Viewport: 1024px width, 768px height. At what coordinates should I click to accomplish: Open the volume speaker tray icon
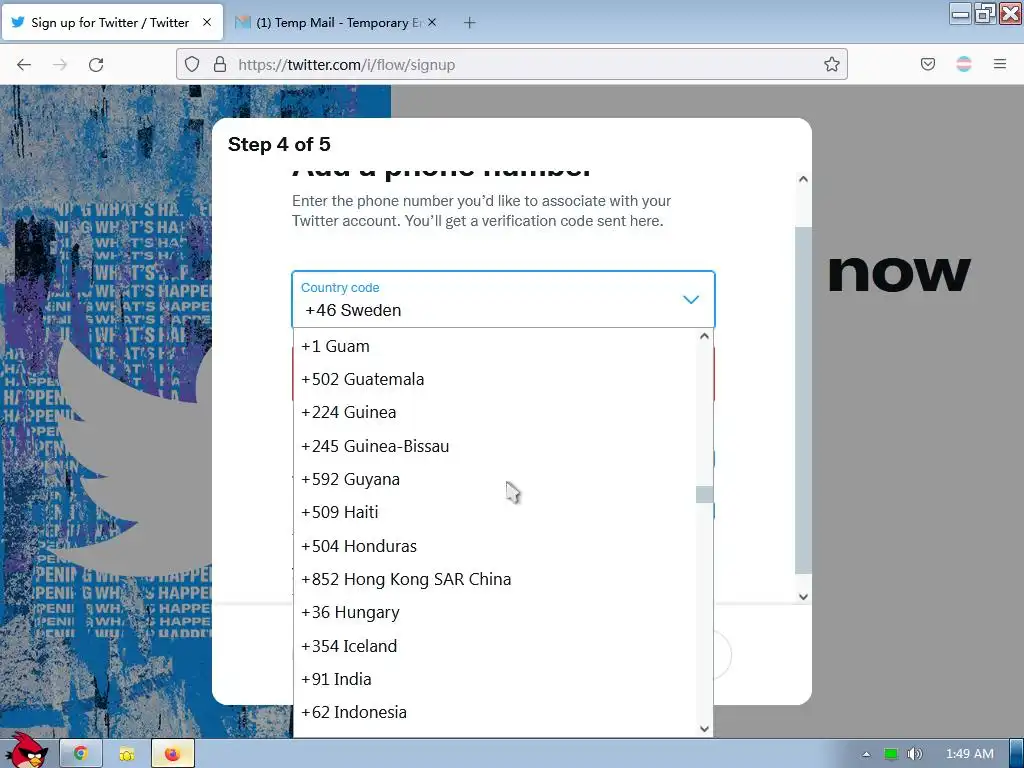pyautogui.click(x=915, y=754)
